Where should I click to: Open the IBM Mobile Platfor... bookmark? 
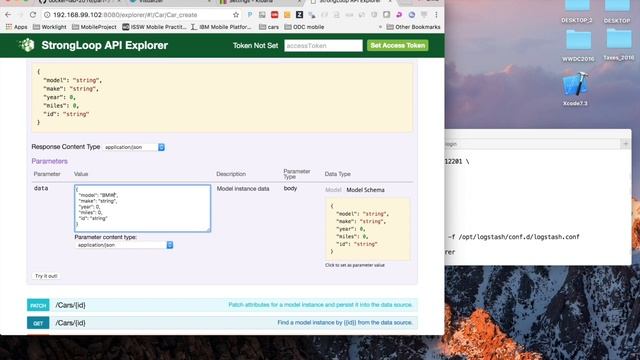221,27
